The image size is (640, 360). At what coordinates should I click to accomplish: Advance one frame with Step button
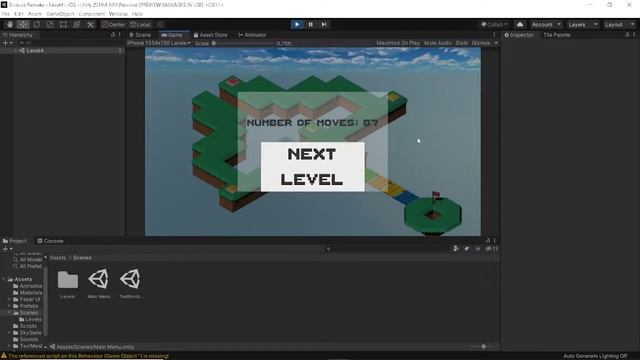point(324,24)
